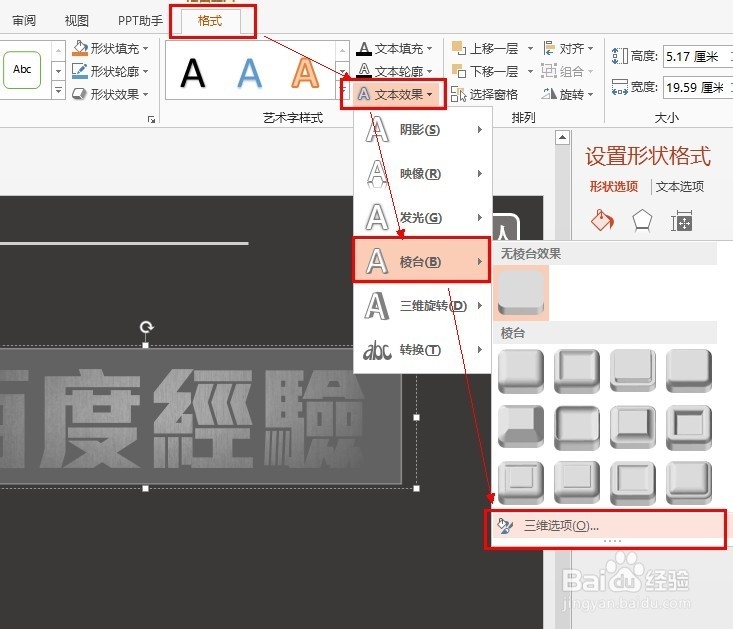Choose third bevel preset in row three

point(633,483)
